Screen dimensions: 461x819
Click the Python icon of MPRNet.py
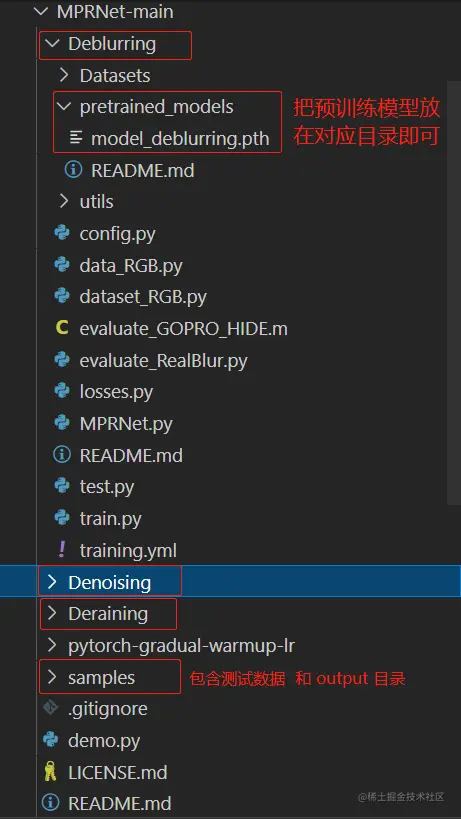coord(62,424)
